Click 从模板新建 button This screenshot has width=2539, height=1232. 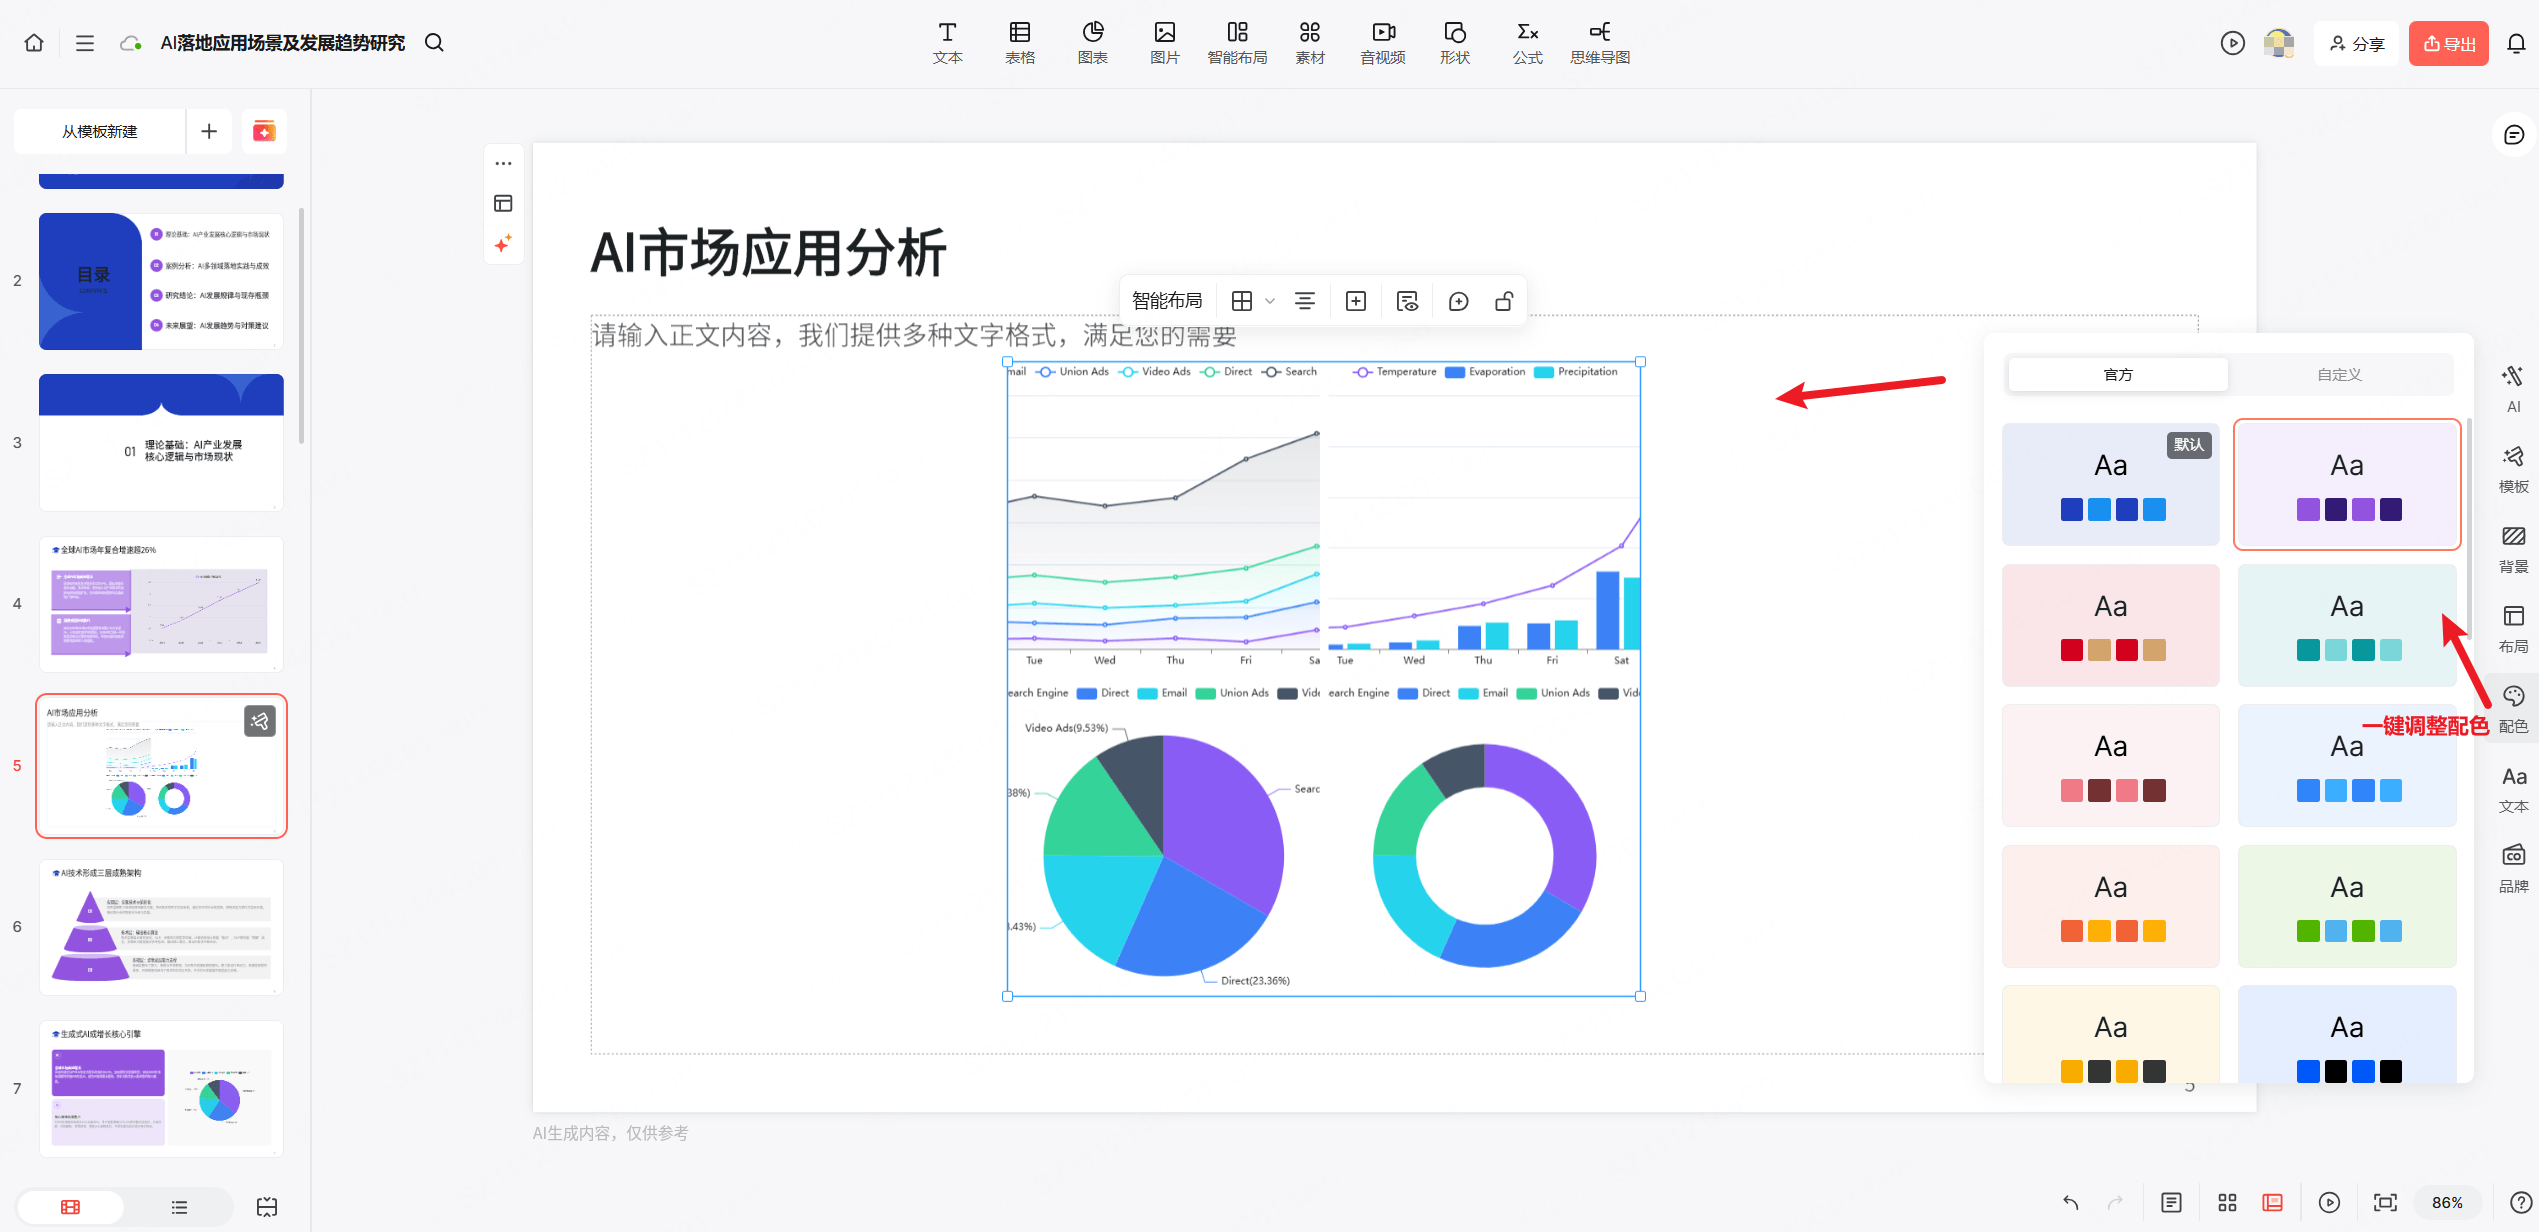100,131
